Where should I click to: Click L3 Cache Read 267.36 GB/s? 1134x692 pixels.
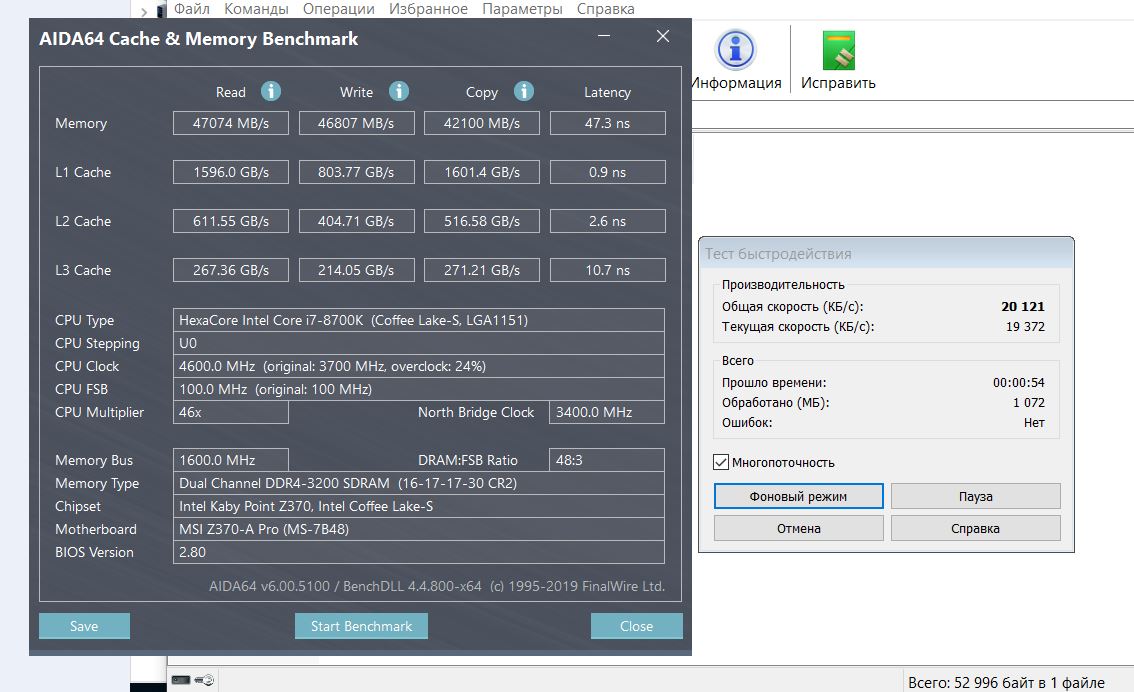tap(231, 270)
